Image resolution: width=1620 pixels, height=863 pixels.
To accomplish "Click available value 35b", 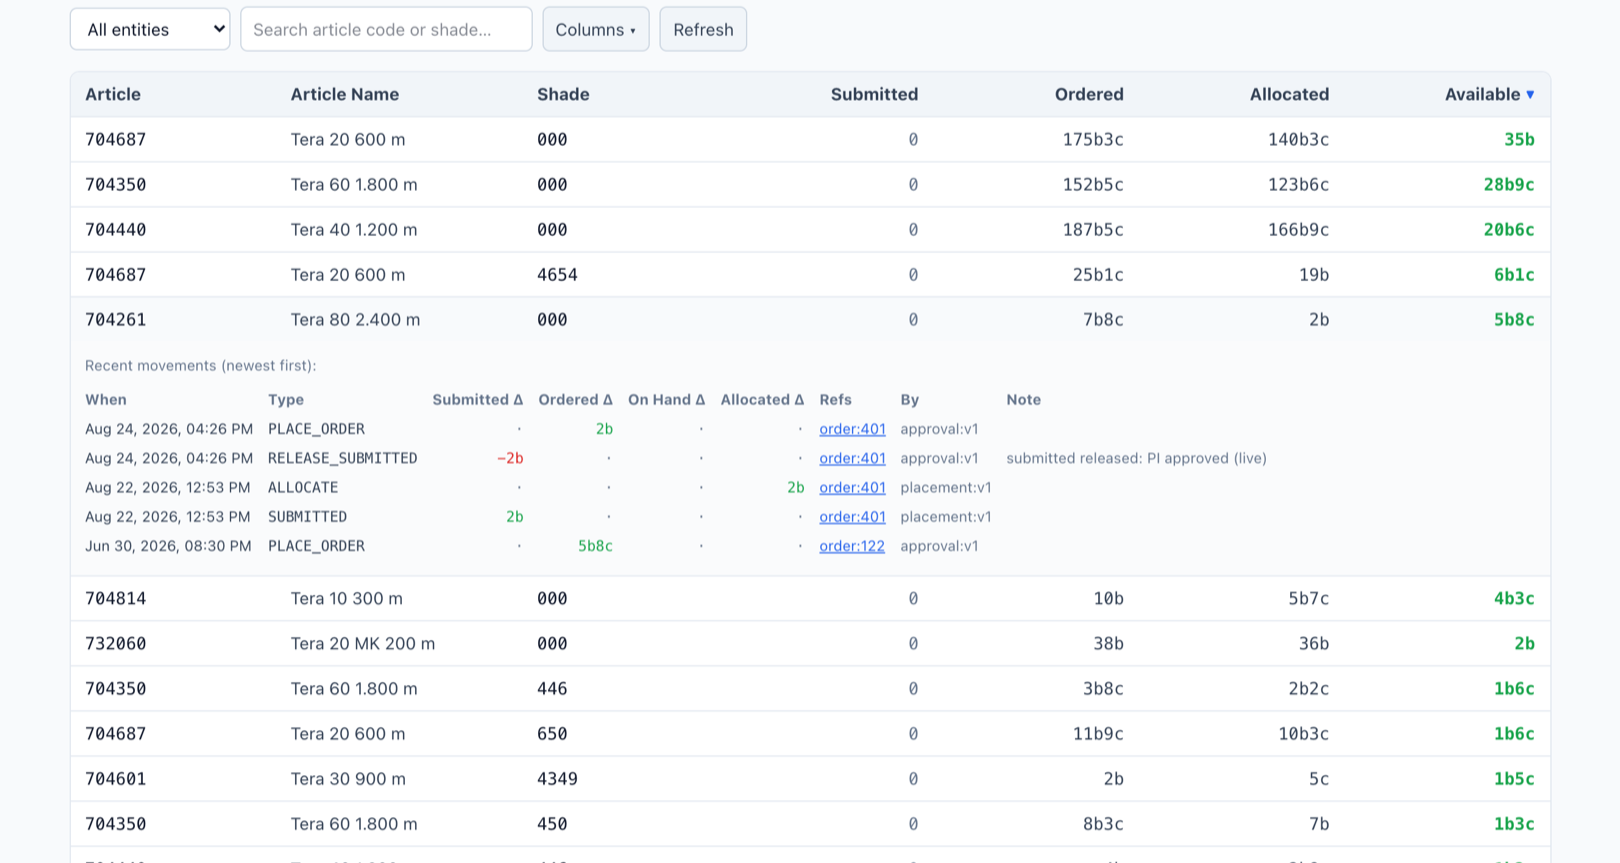I will (1519, 139).
